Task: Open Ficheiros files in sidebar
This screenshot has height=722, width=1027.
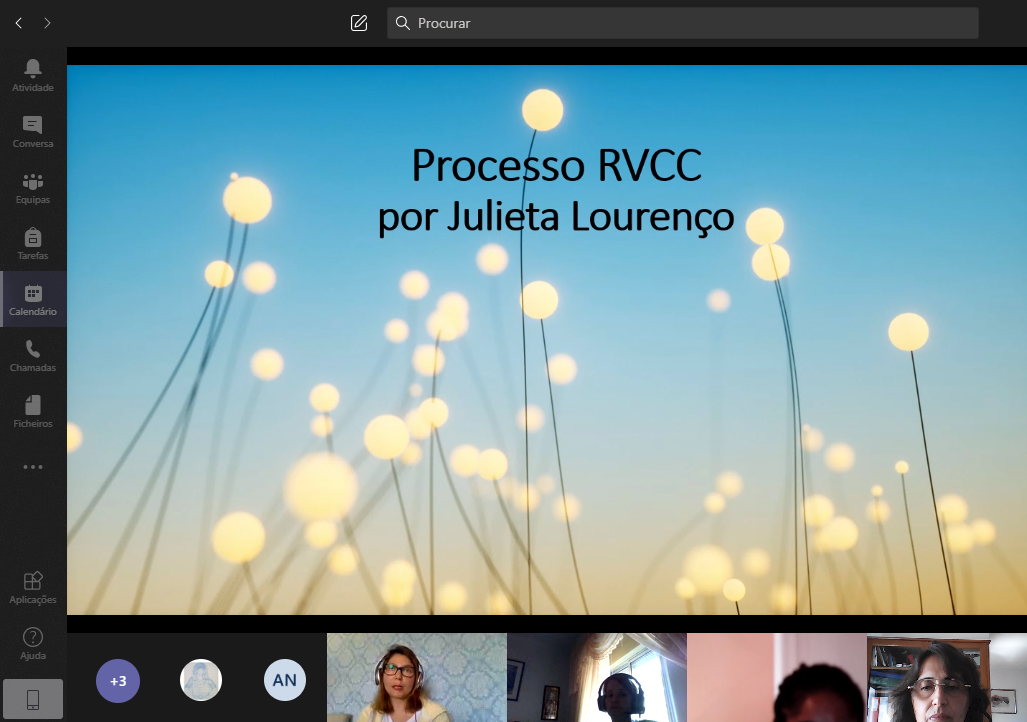Action: tap(33, 412)
